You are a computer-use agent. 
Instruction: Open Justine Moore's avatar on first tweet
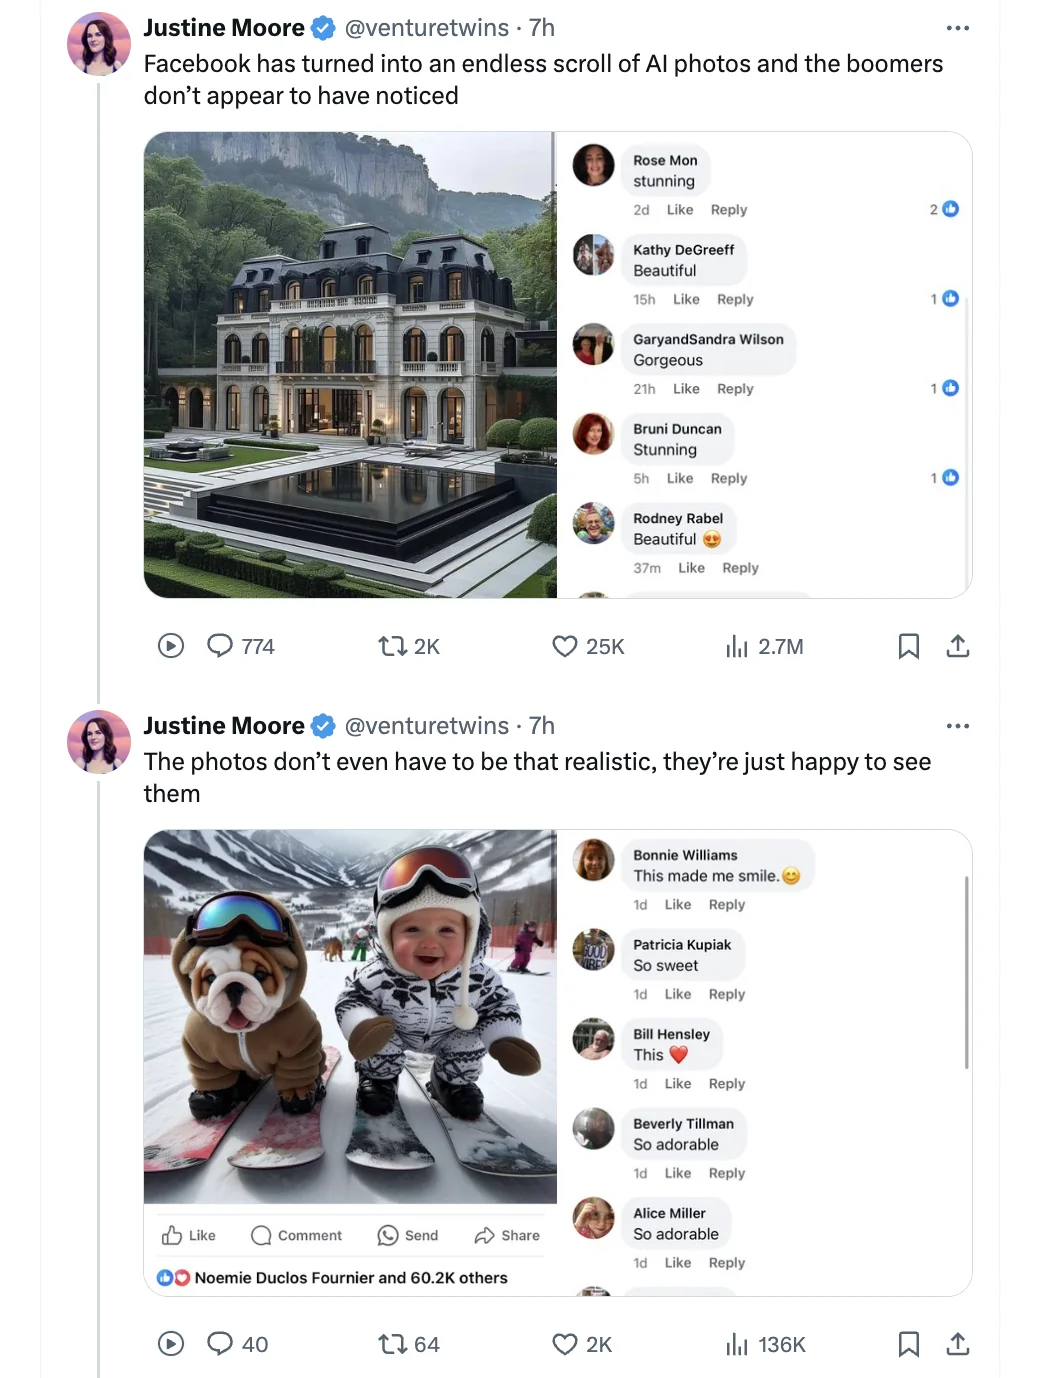(99, 44)
